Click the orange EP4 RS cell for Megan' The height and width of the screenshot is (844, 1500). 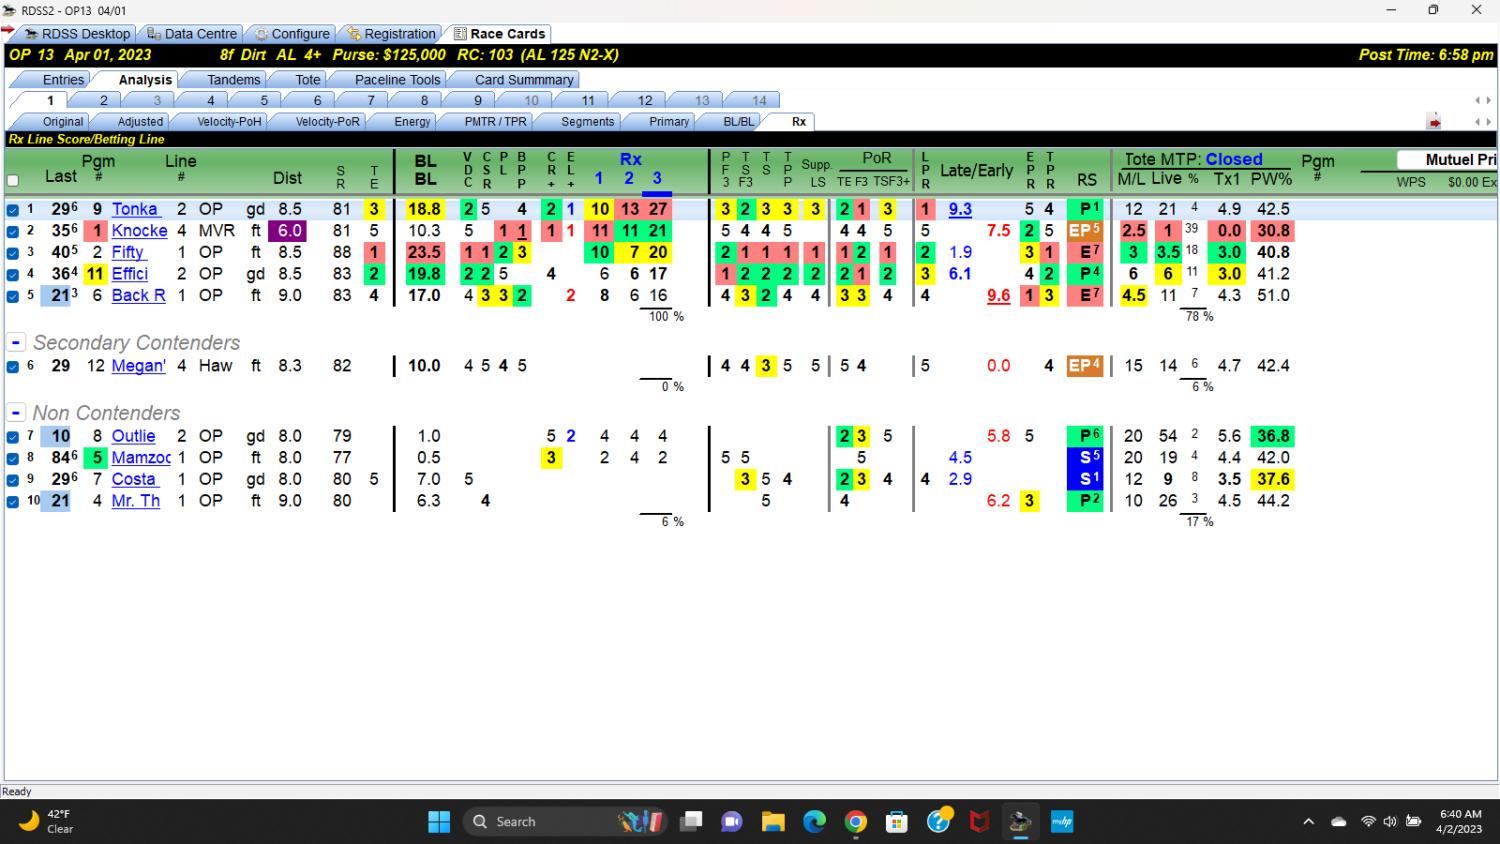click(x=1085, y=366)
